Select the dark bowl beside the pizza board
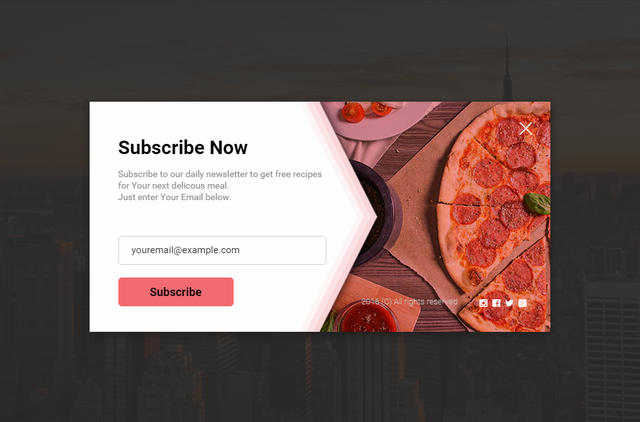 coord(378,212)
